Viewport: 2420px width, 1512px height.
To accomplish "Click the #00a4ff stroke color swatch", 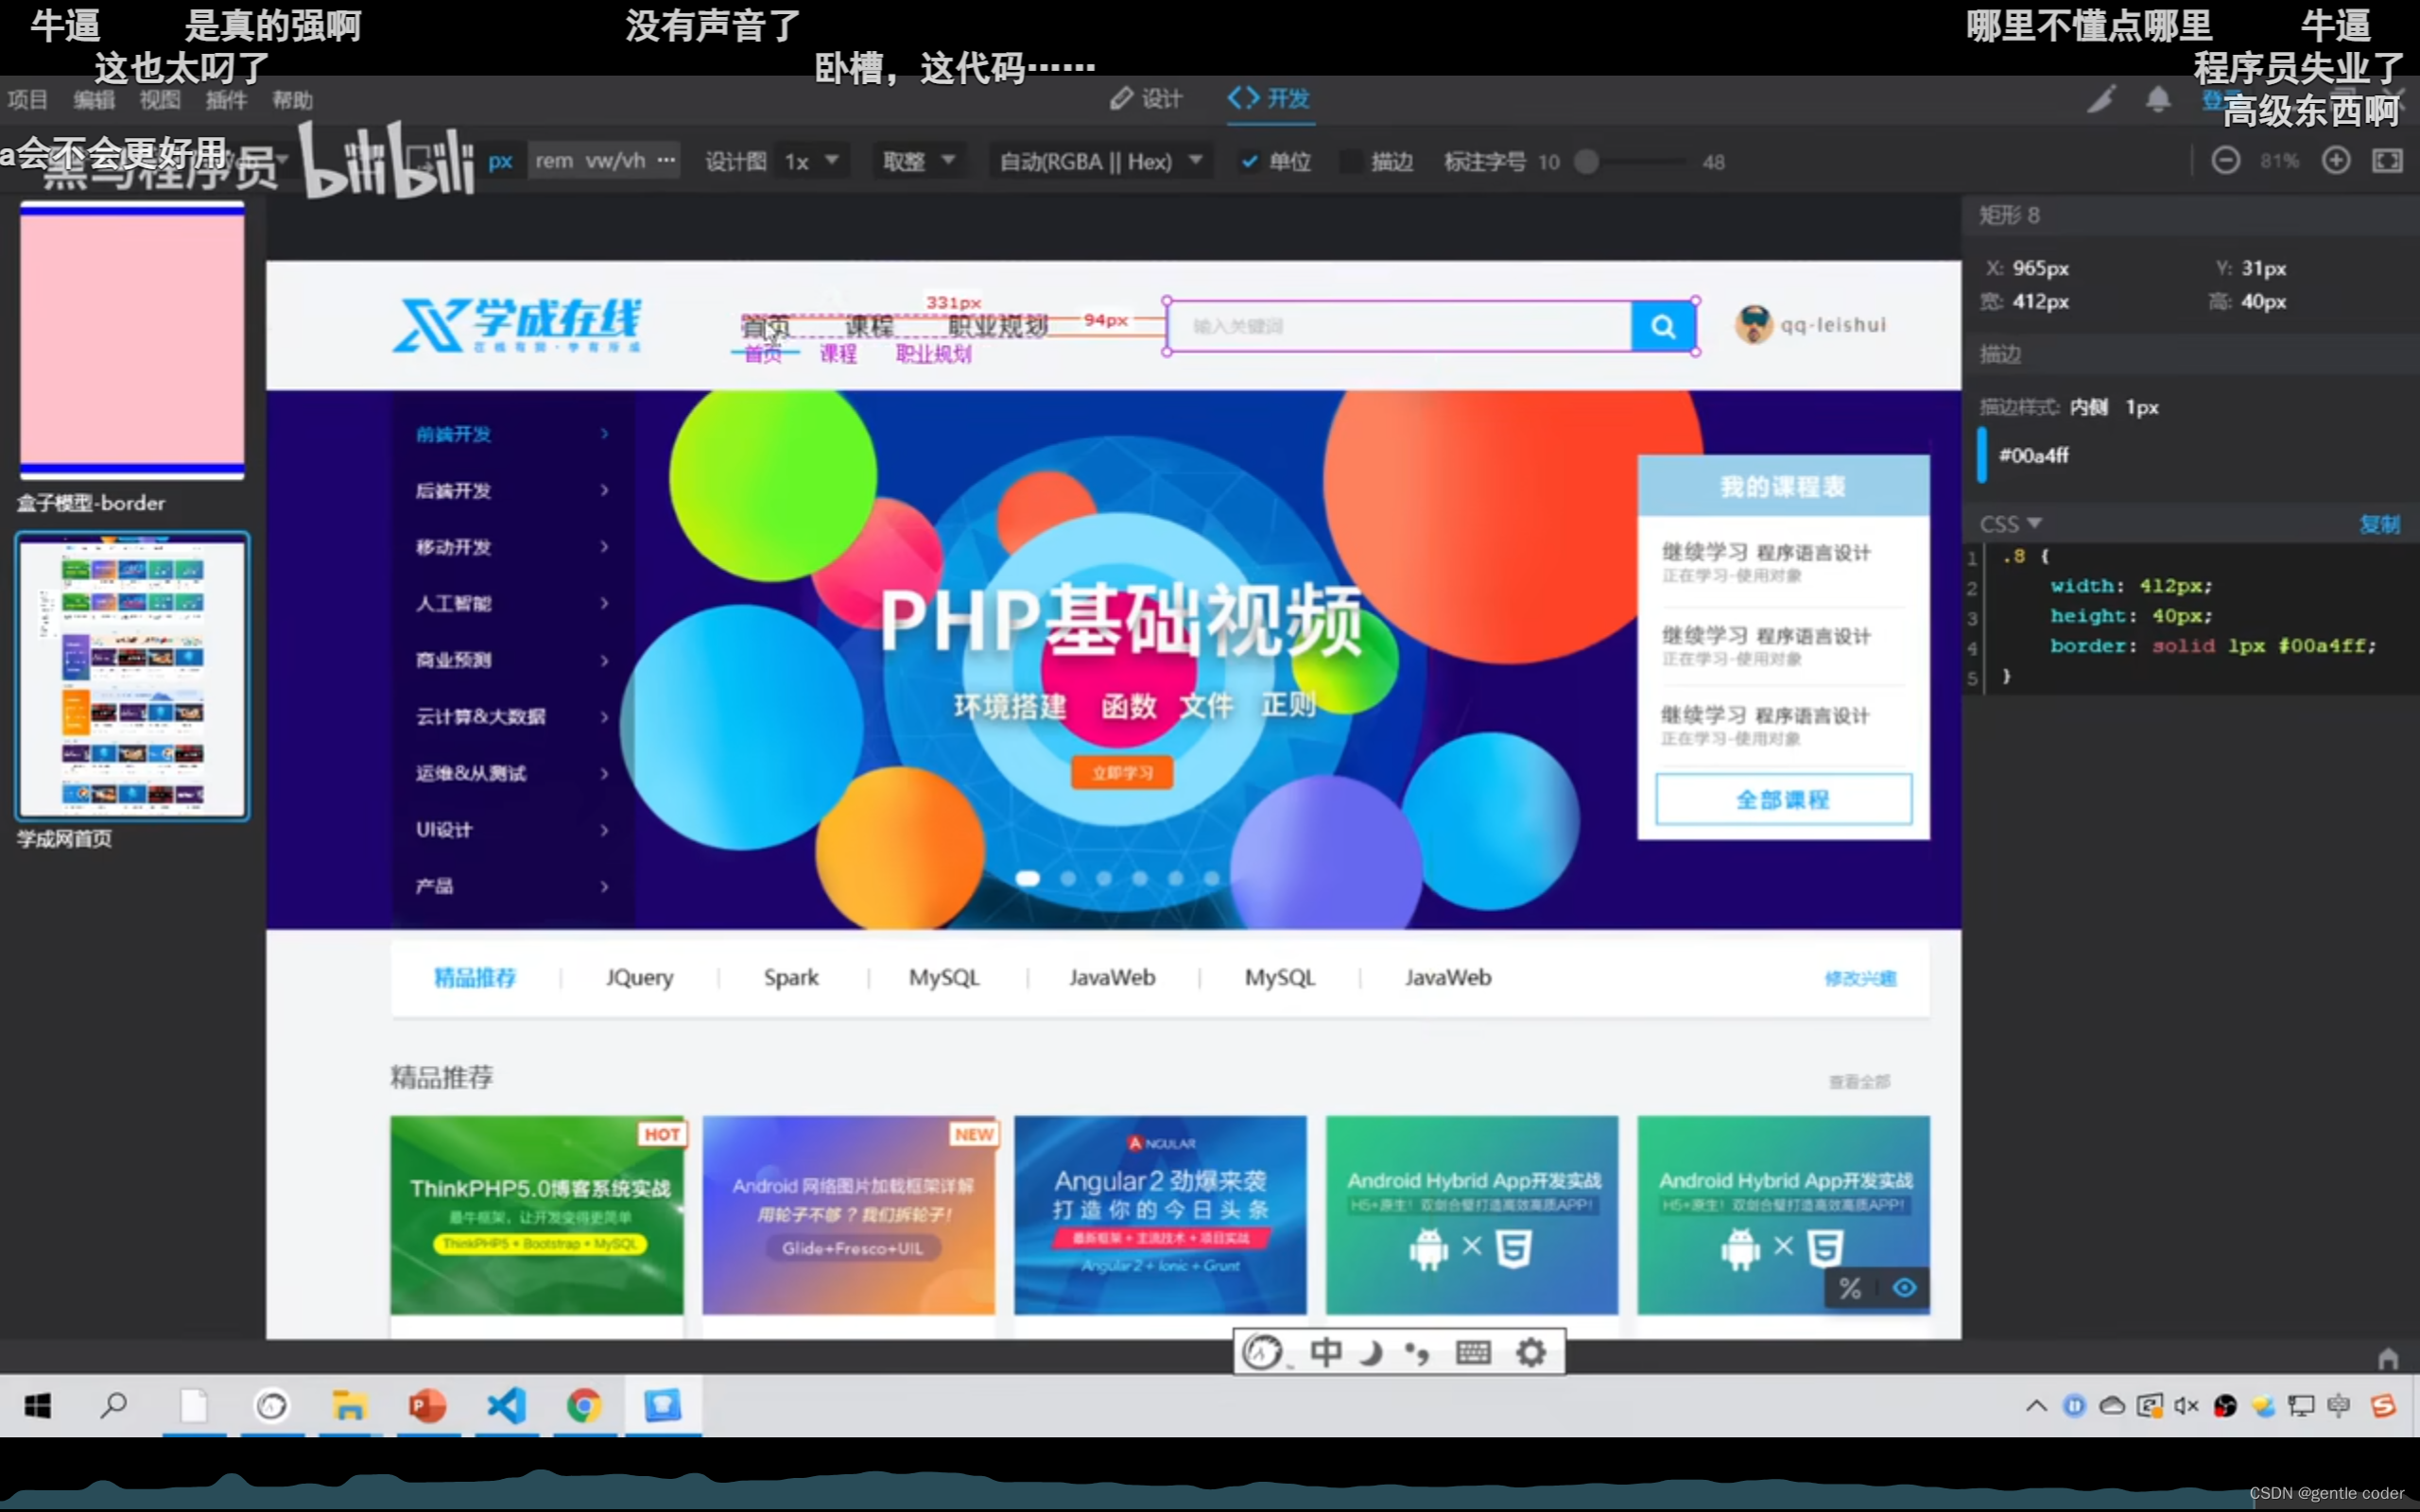I will point(1982,455).
